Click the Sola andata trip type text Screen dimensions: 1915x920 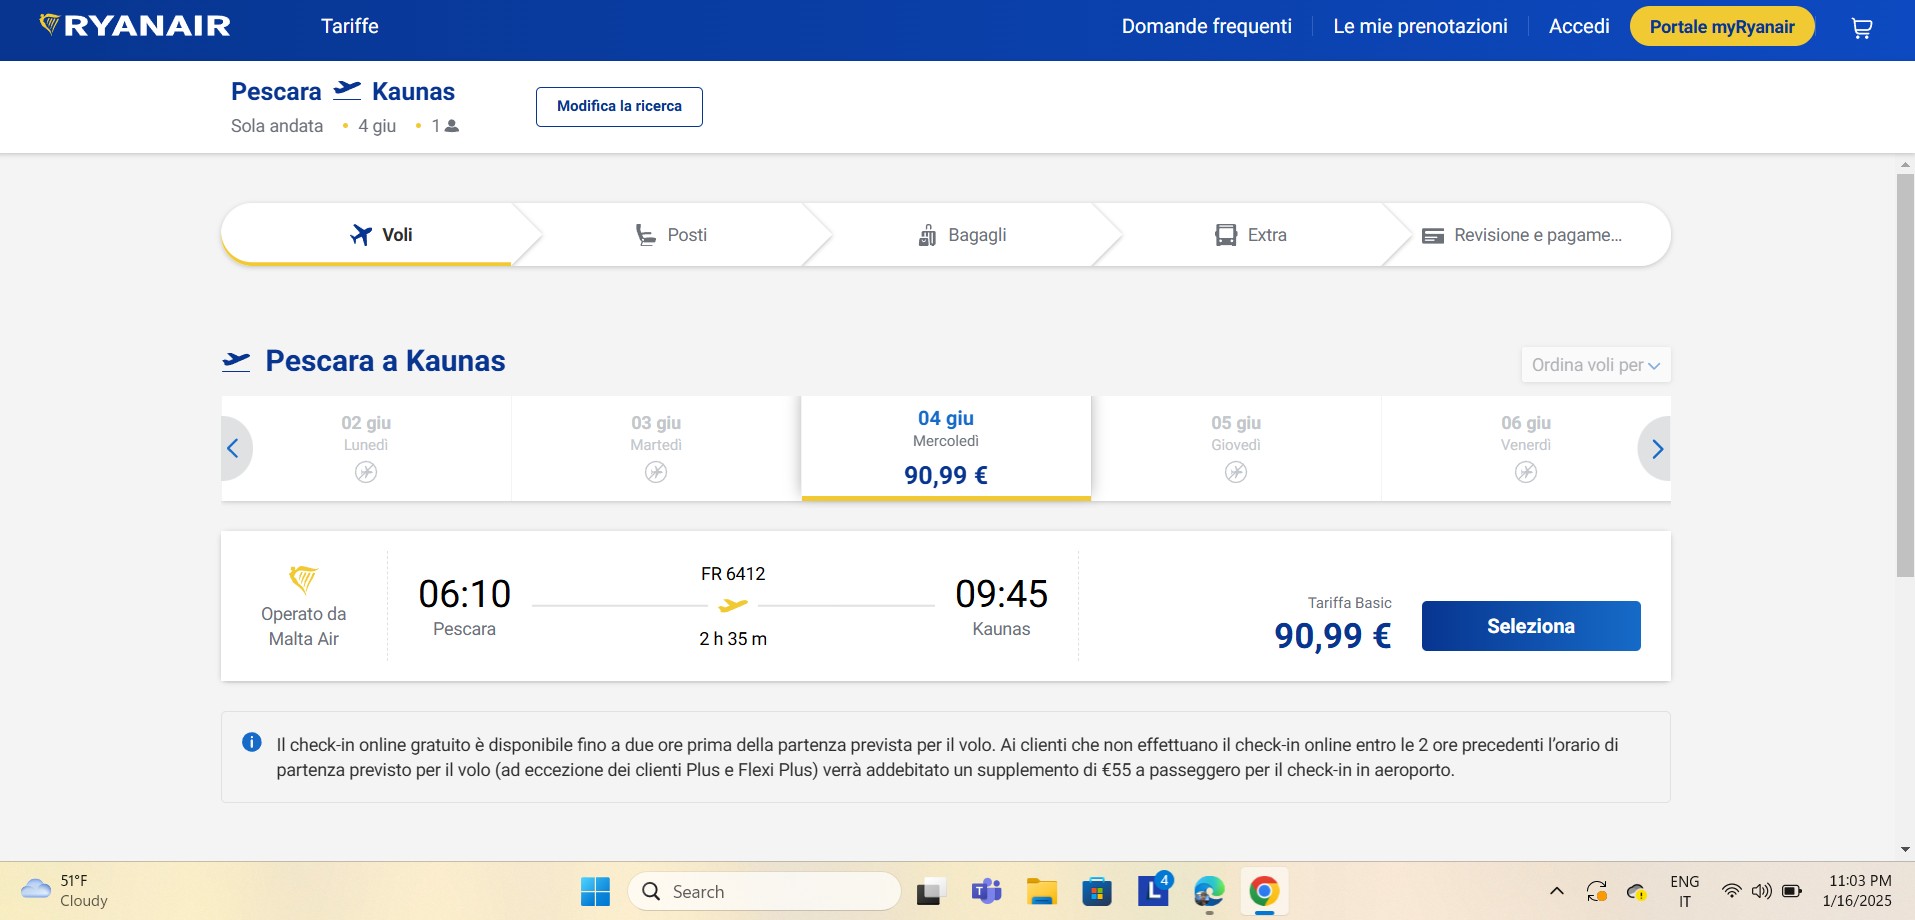[277, 126]
